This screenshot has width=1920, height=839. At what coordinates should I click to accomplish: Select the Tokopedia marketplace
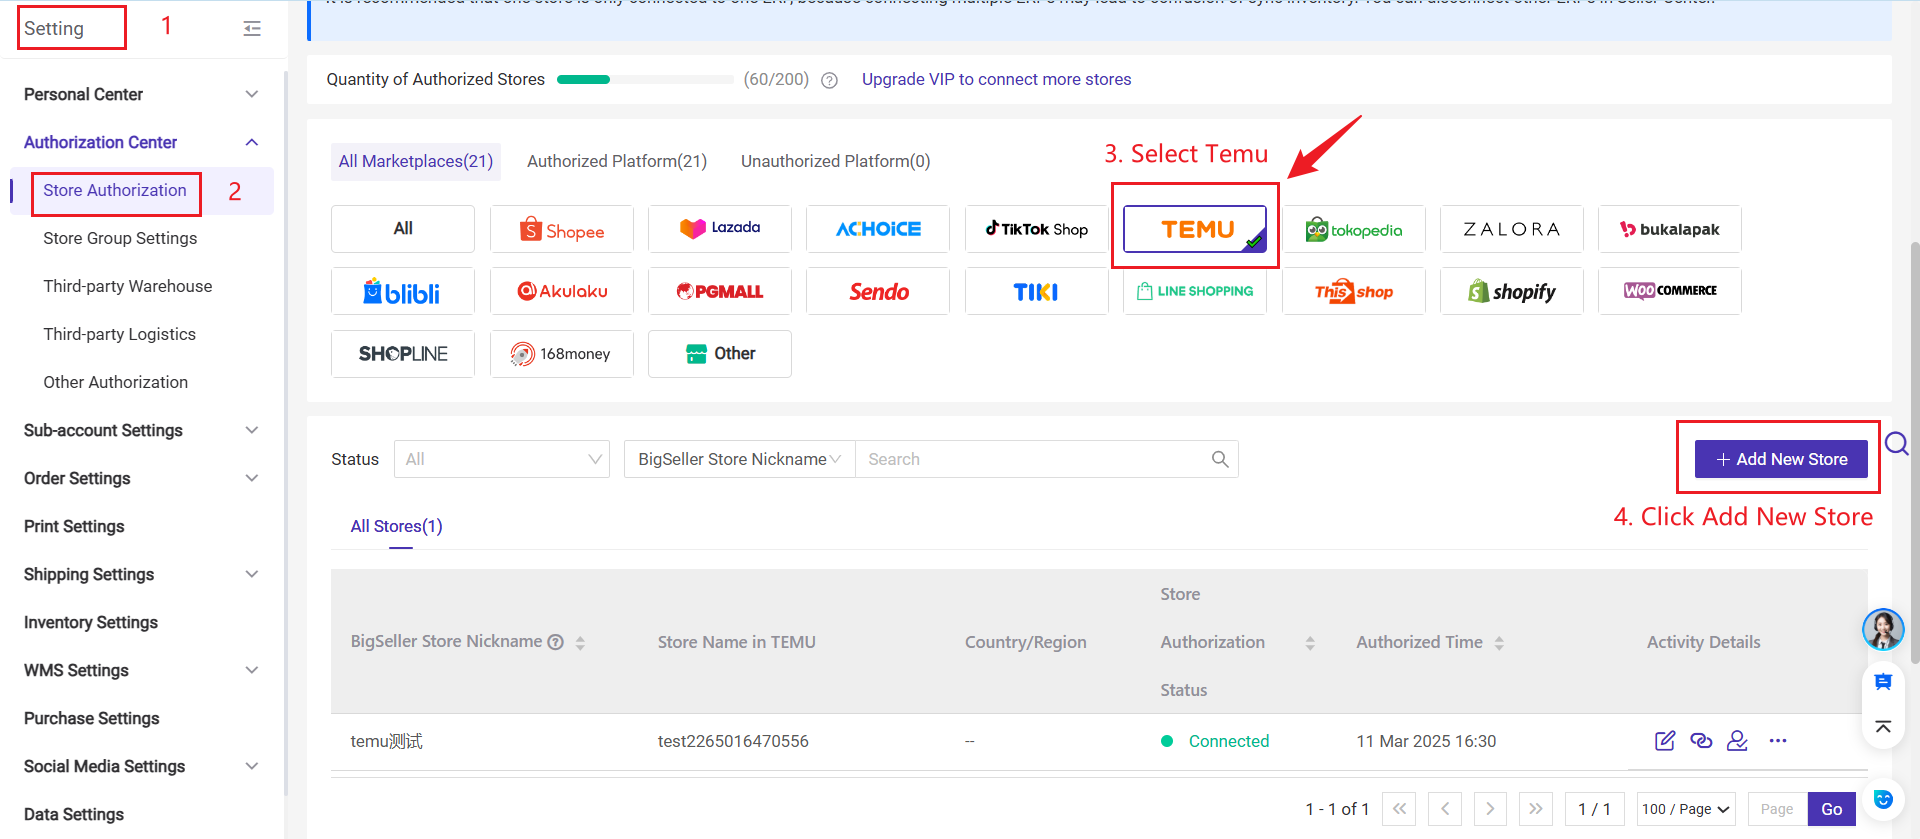(x=1354, y=229)
